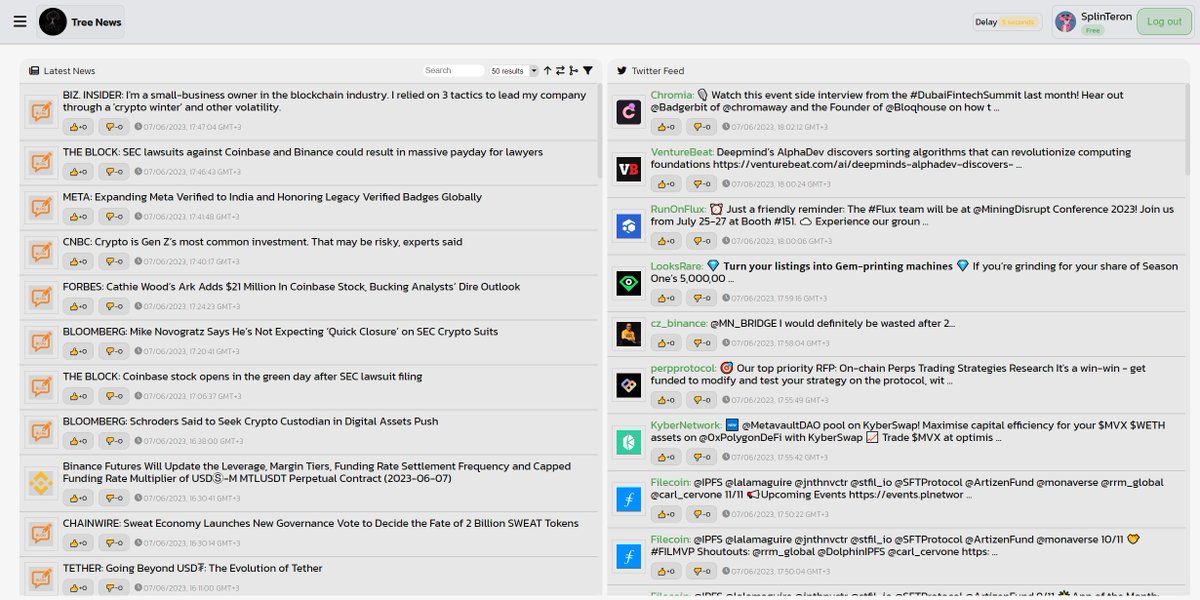Open the @chromaway link in the Chromia tweet
Image resolution: width=1200 pixels, height=600 pixels.
757,108
